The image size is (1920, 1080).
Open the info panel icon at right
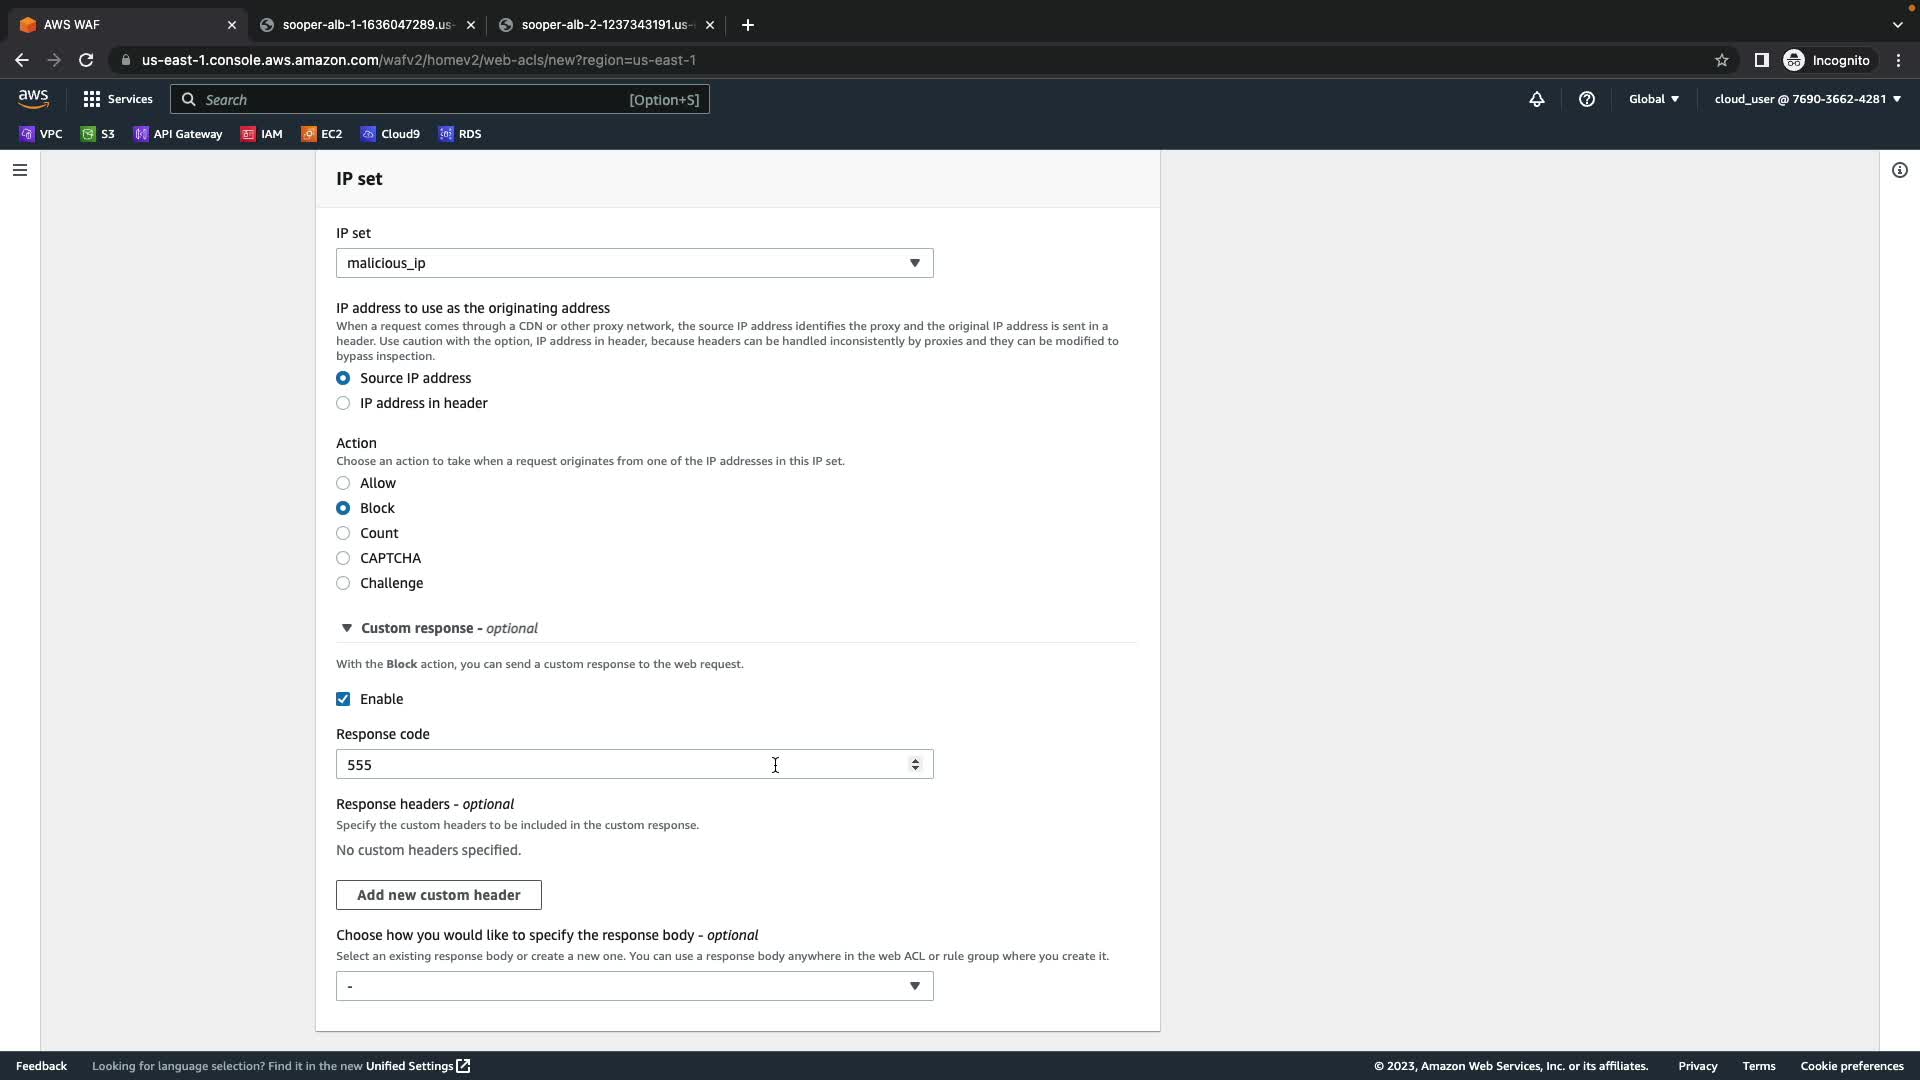click(1899, 170)
